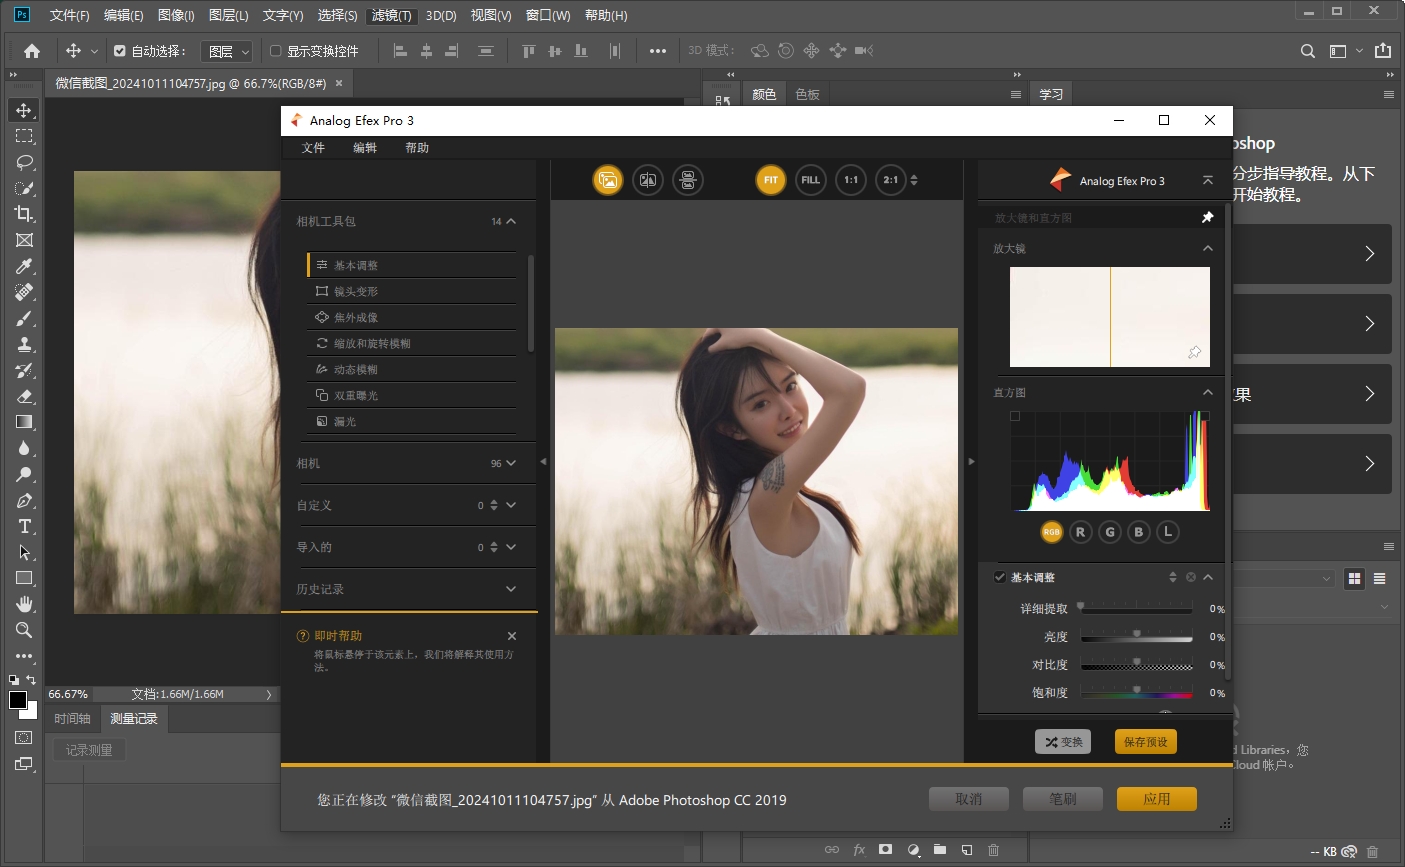Click the Zoom tool magnifier icon
Screen dimensions: 1405x867
[24, 631]
